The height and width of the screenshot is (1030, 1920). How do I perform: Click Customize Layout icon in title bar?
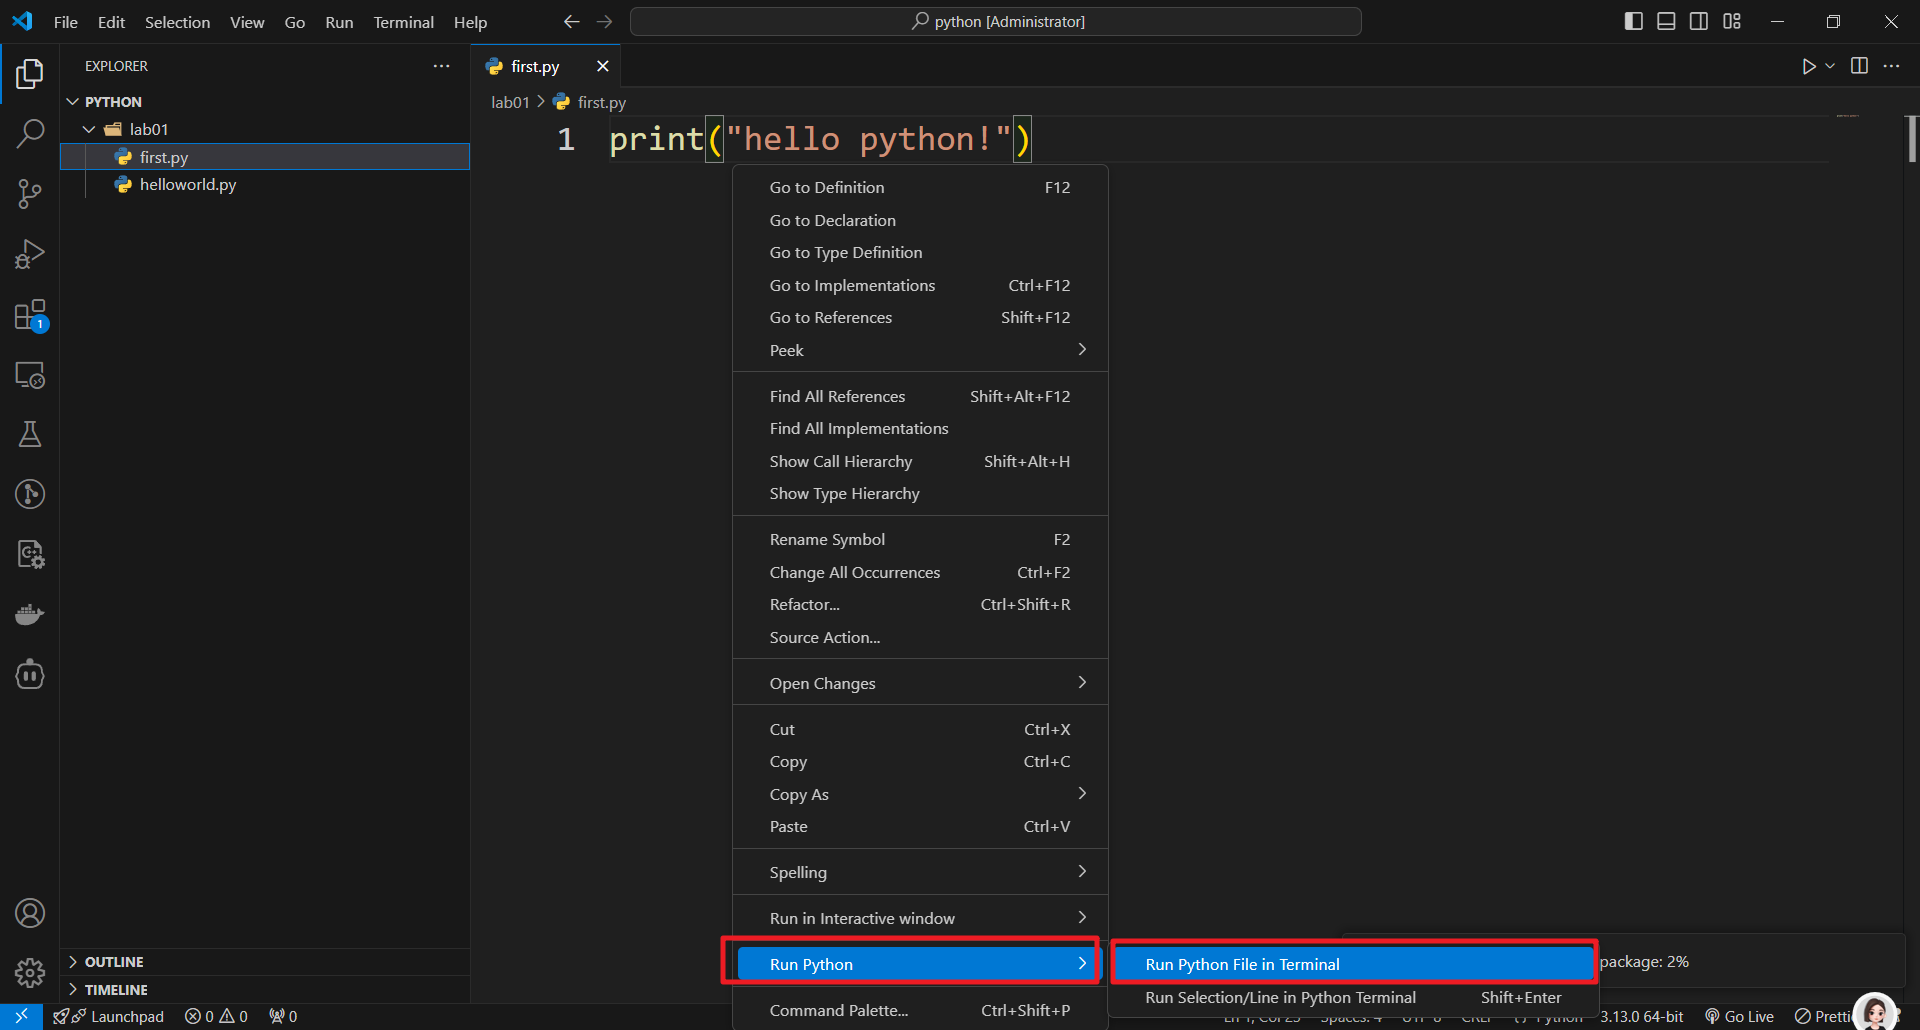pyautogui.click(x=1732, y=21)
